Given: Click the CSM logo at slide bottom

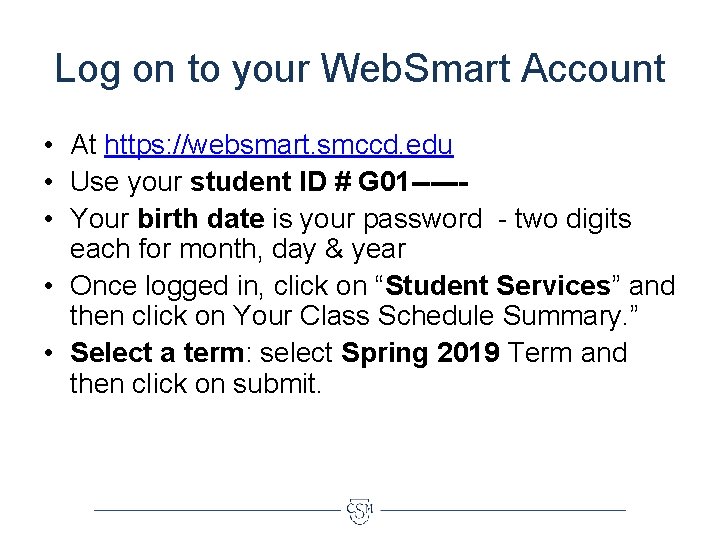Looking at the screenshot, I should pos(359,511).
